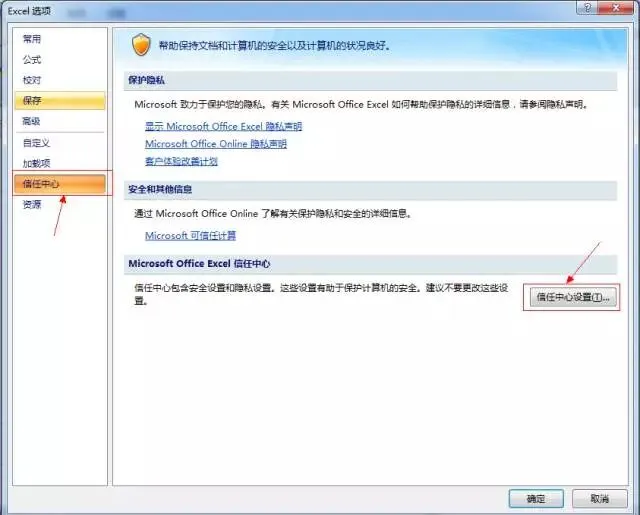Confirm with the 确定 button
Image resolution: width=640 pixels, height=515 pixels.
point(536,499)
